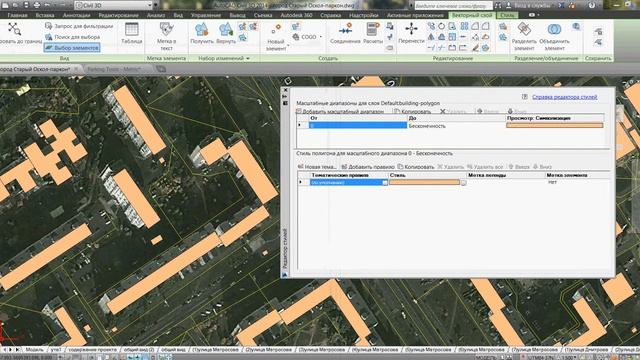This screenshot has height=360, width=640.
Task: Select the Метка в текст tool
Action: (x=167, y=36)
